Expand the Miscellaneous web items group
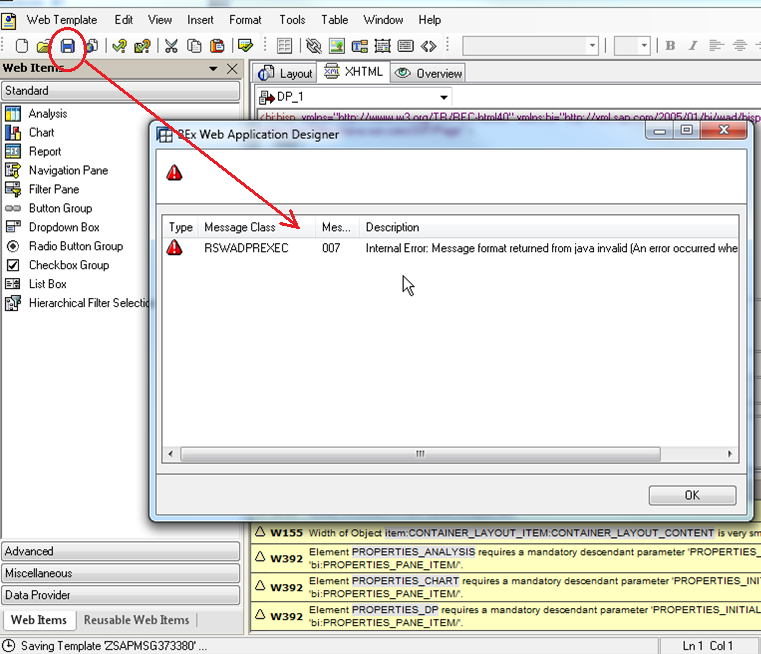Image resolution: width=761 pixels, height=654 pixels. pos(121,573)
